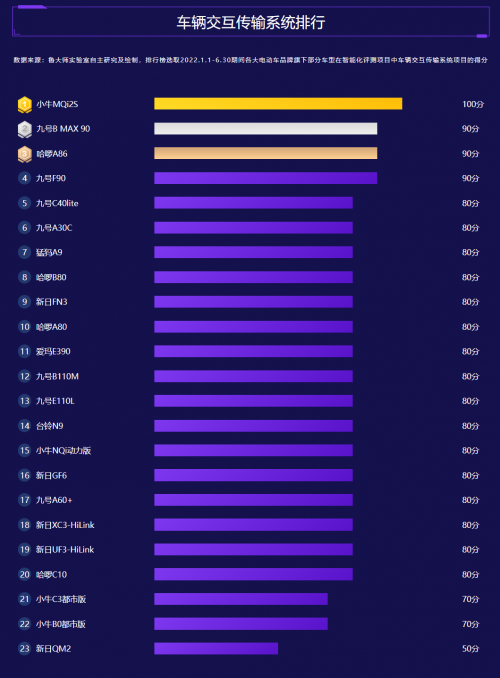Click the gold rank 1 medal icon
The width and height of the screenshot is (500, 678).
pos(25,104)
